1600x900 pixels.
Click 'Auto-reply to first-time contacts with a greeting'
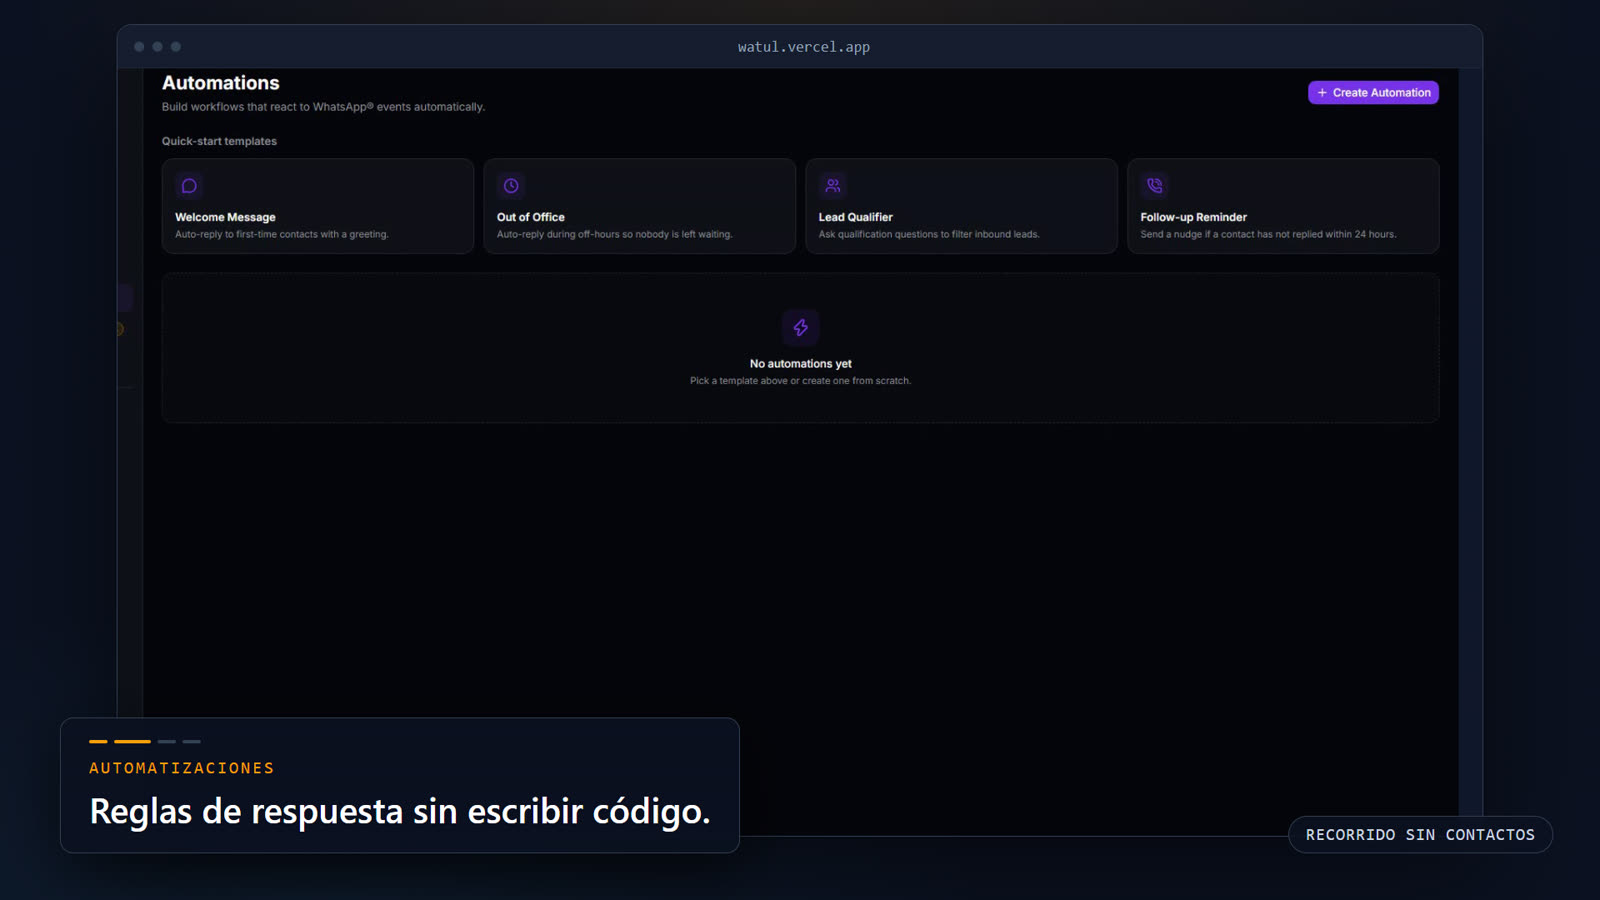[x=282, y=234]
